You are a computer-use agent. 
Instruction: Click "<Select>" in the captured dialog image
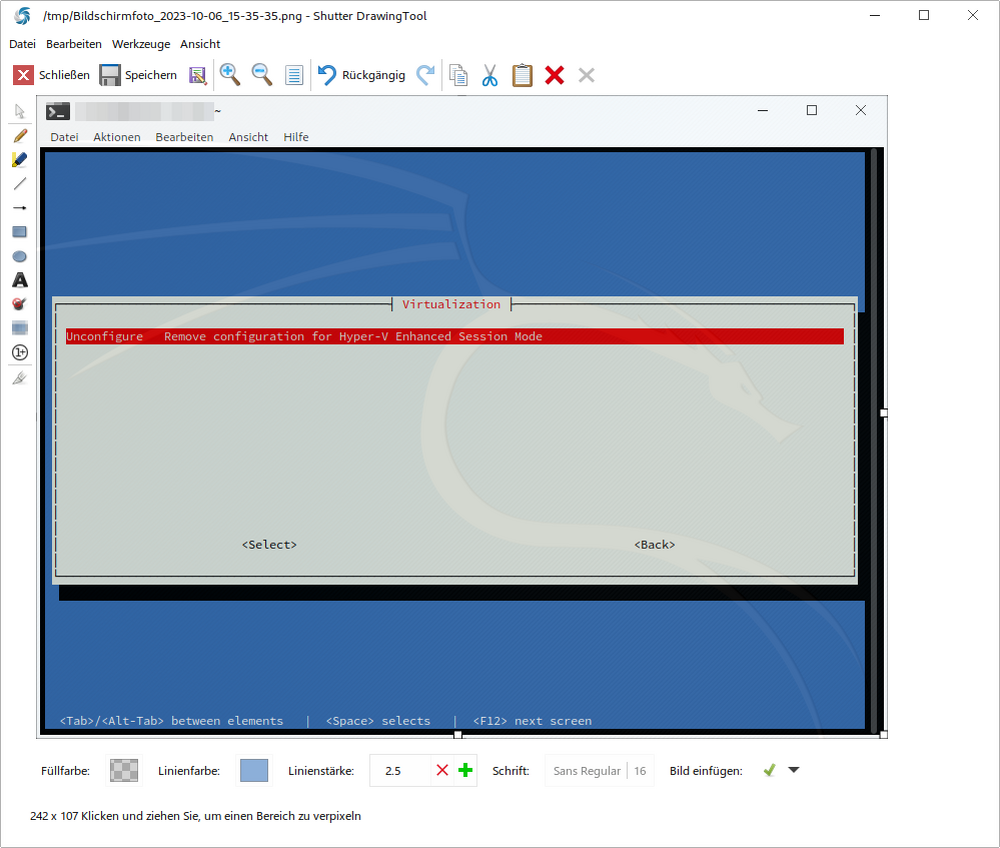pyautogui.click(x=269, y=545)
